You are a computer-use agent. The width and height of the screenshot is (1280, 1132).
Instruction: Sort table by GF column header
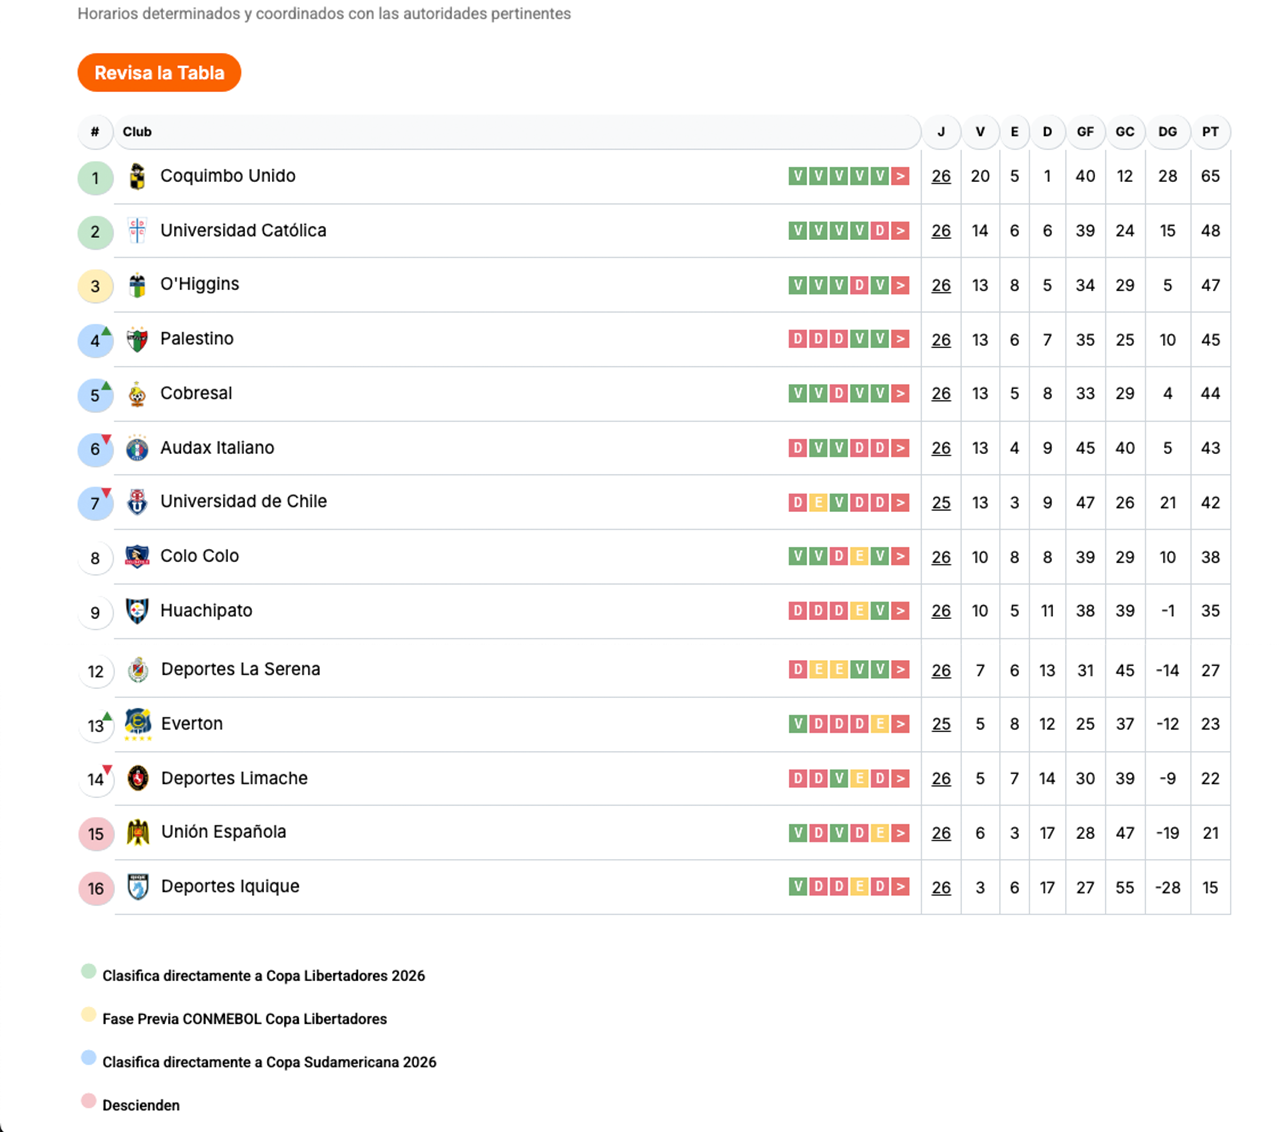coord(1085,132)
